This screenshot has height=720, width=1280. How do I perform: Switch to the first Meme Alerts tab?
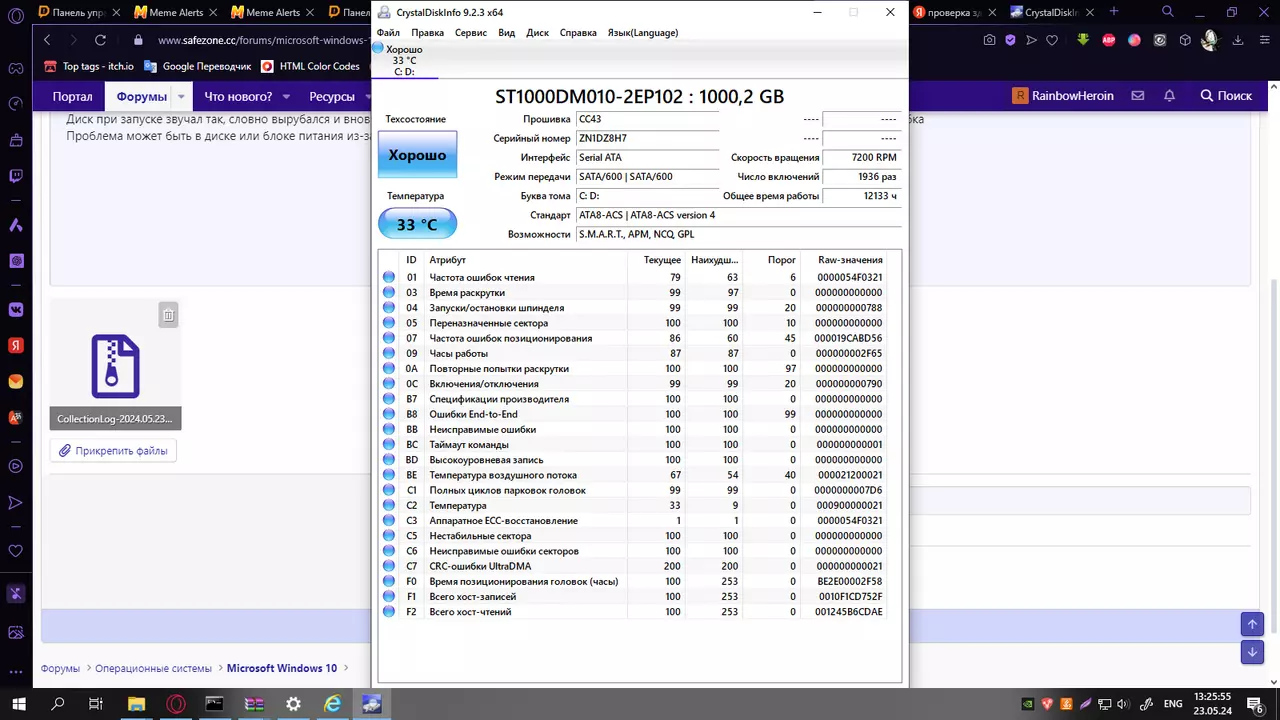178,13
